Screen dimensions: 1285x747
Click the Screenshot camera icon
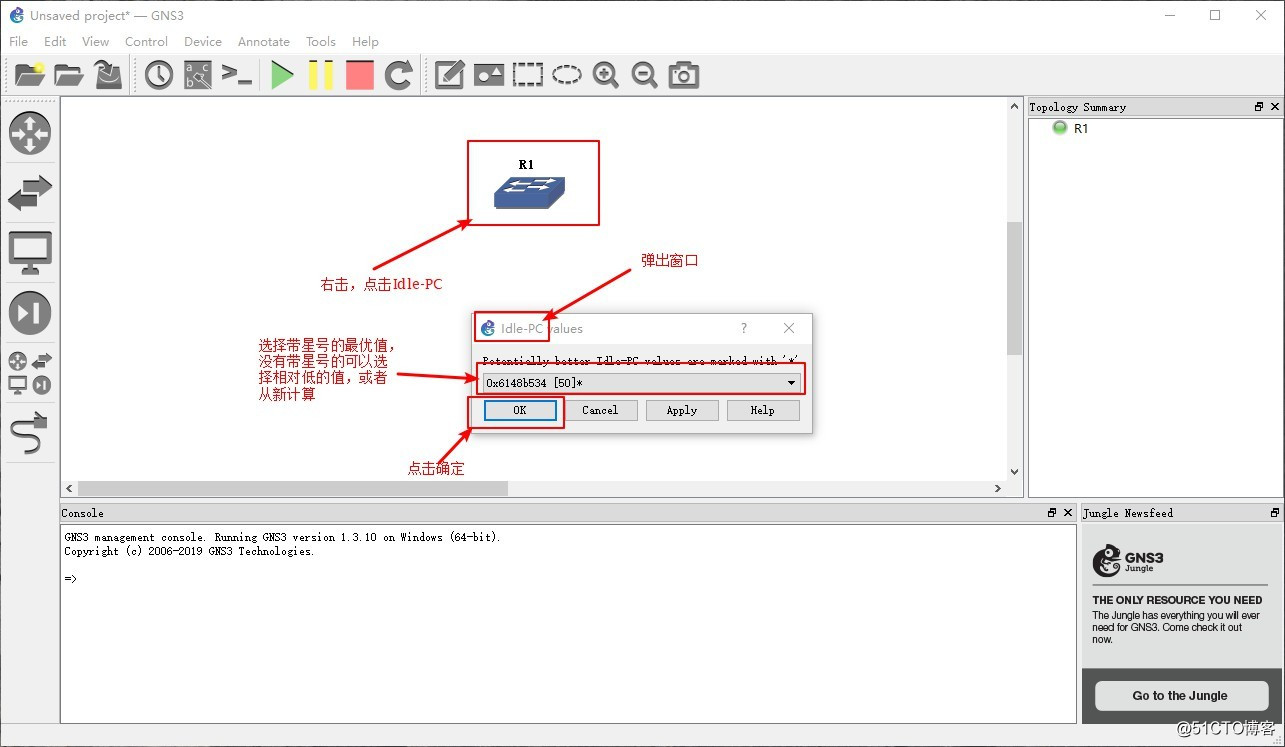pyautogui.click(x=684, y=75)
